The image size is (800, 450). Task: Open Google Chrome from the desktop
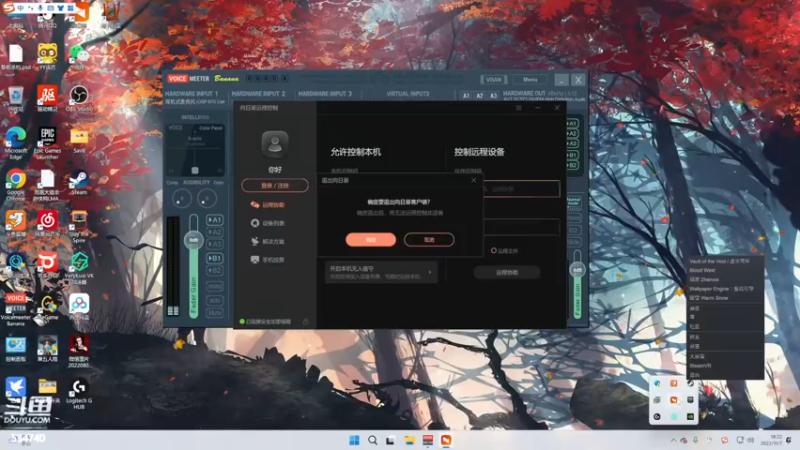pos(16,184)
